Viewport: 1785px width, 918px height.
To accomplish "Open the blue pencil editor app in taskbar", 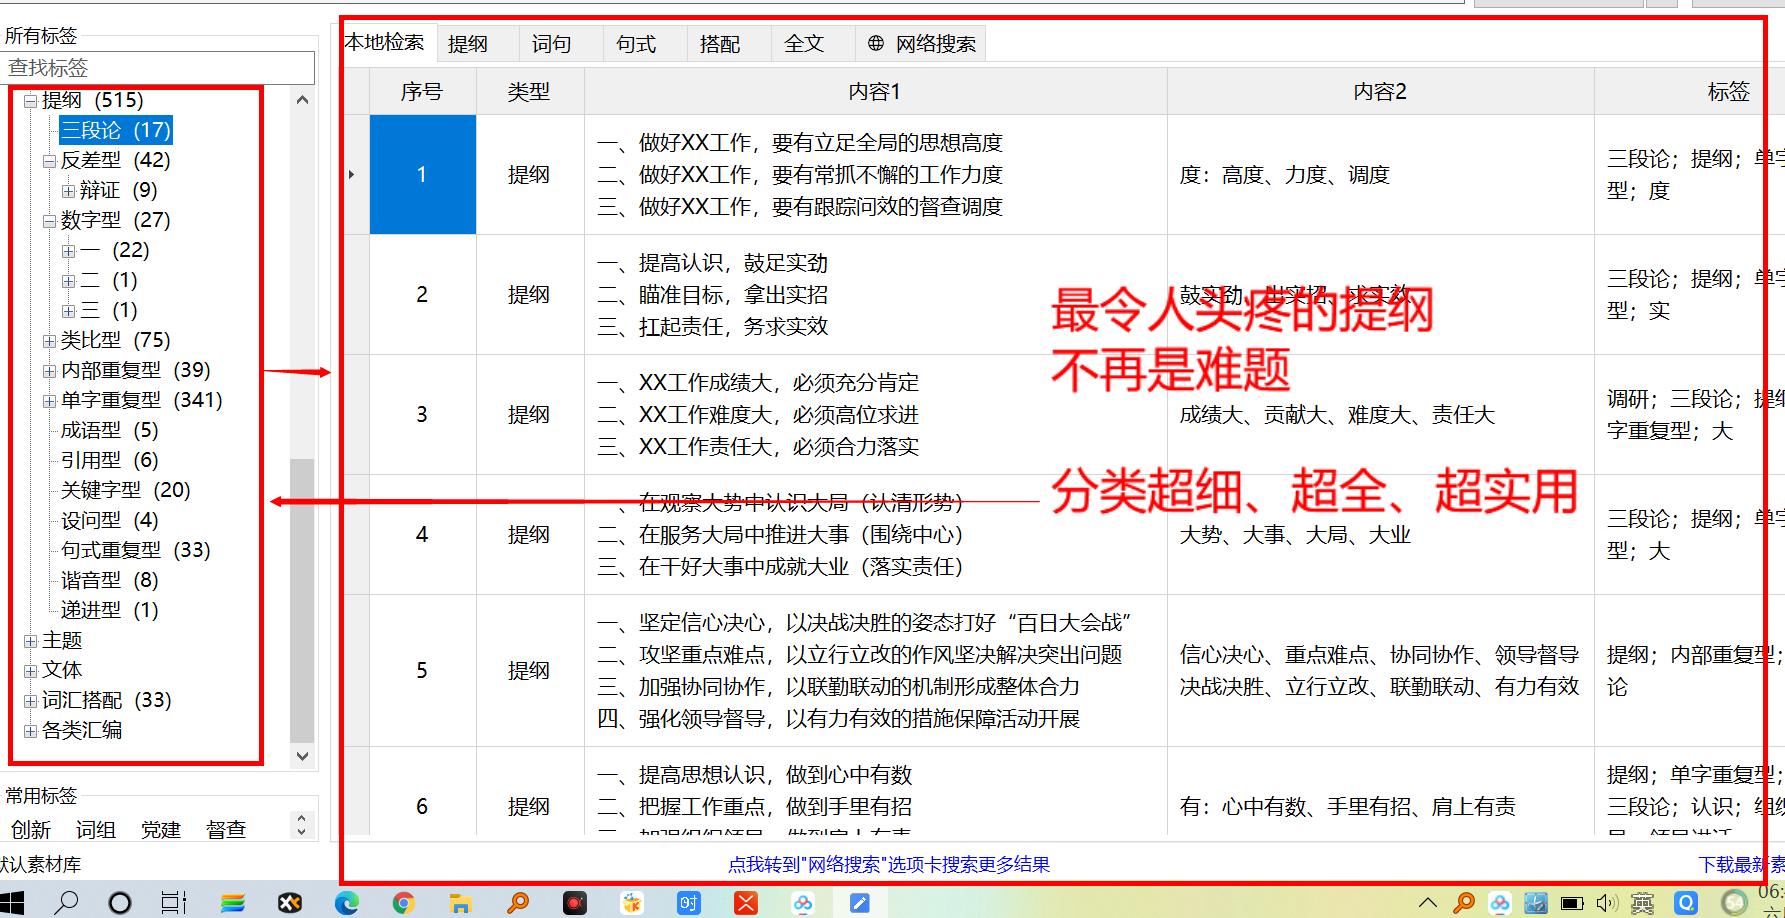I will (x=859, y=902).
